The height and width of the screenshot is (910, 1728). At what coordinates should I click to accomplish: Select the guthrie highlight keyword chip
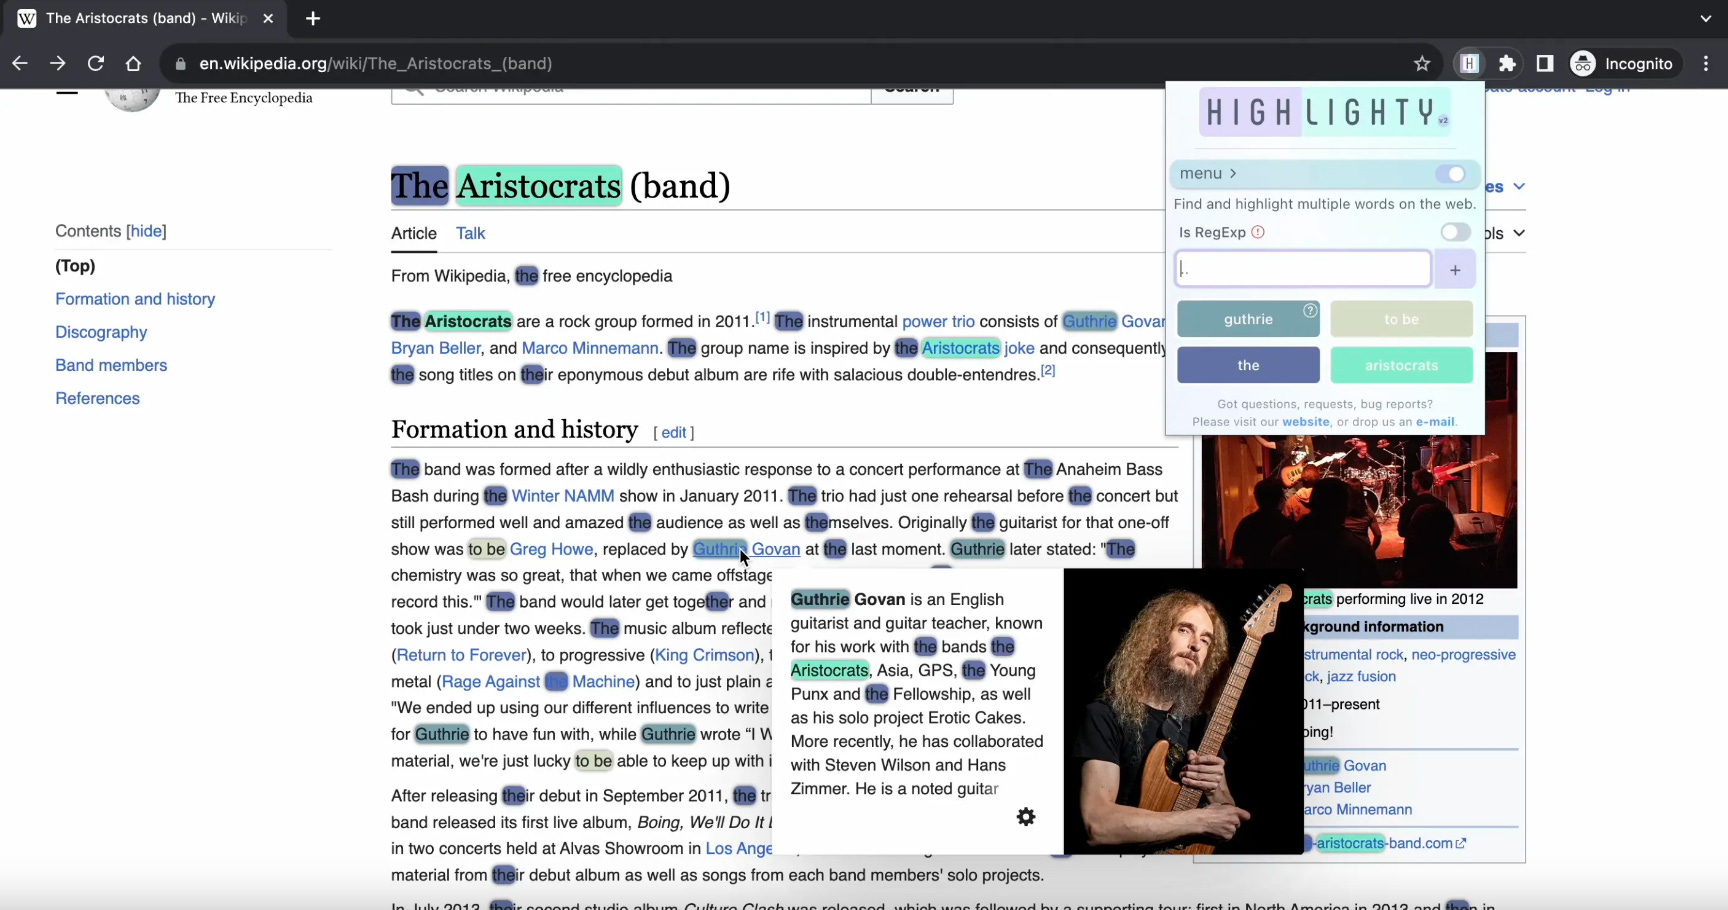(1248, 319)
